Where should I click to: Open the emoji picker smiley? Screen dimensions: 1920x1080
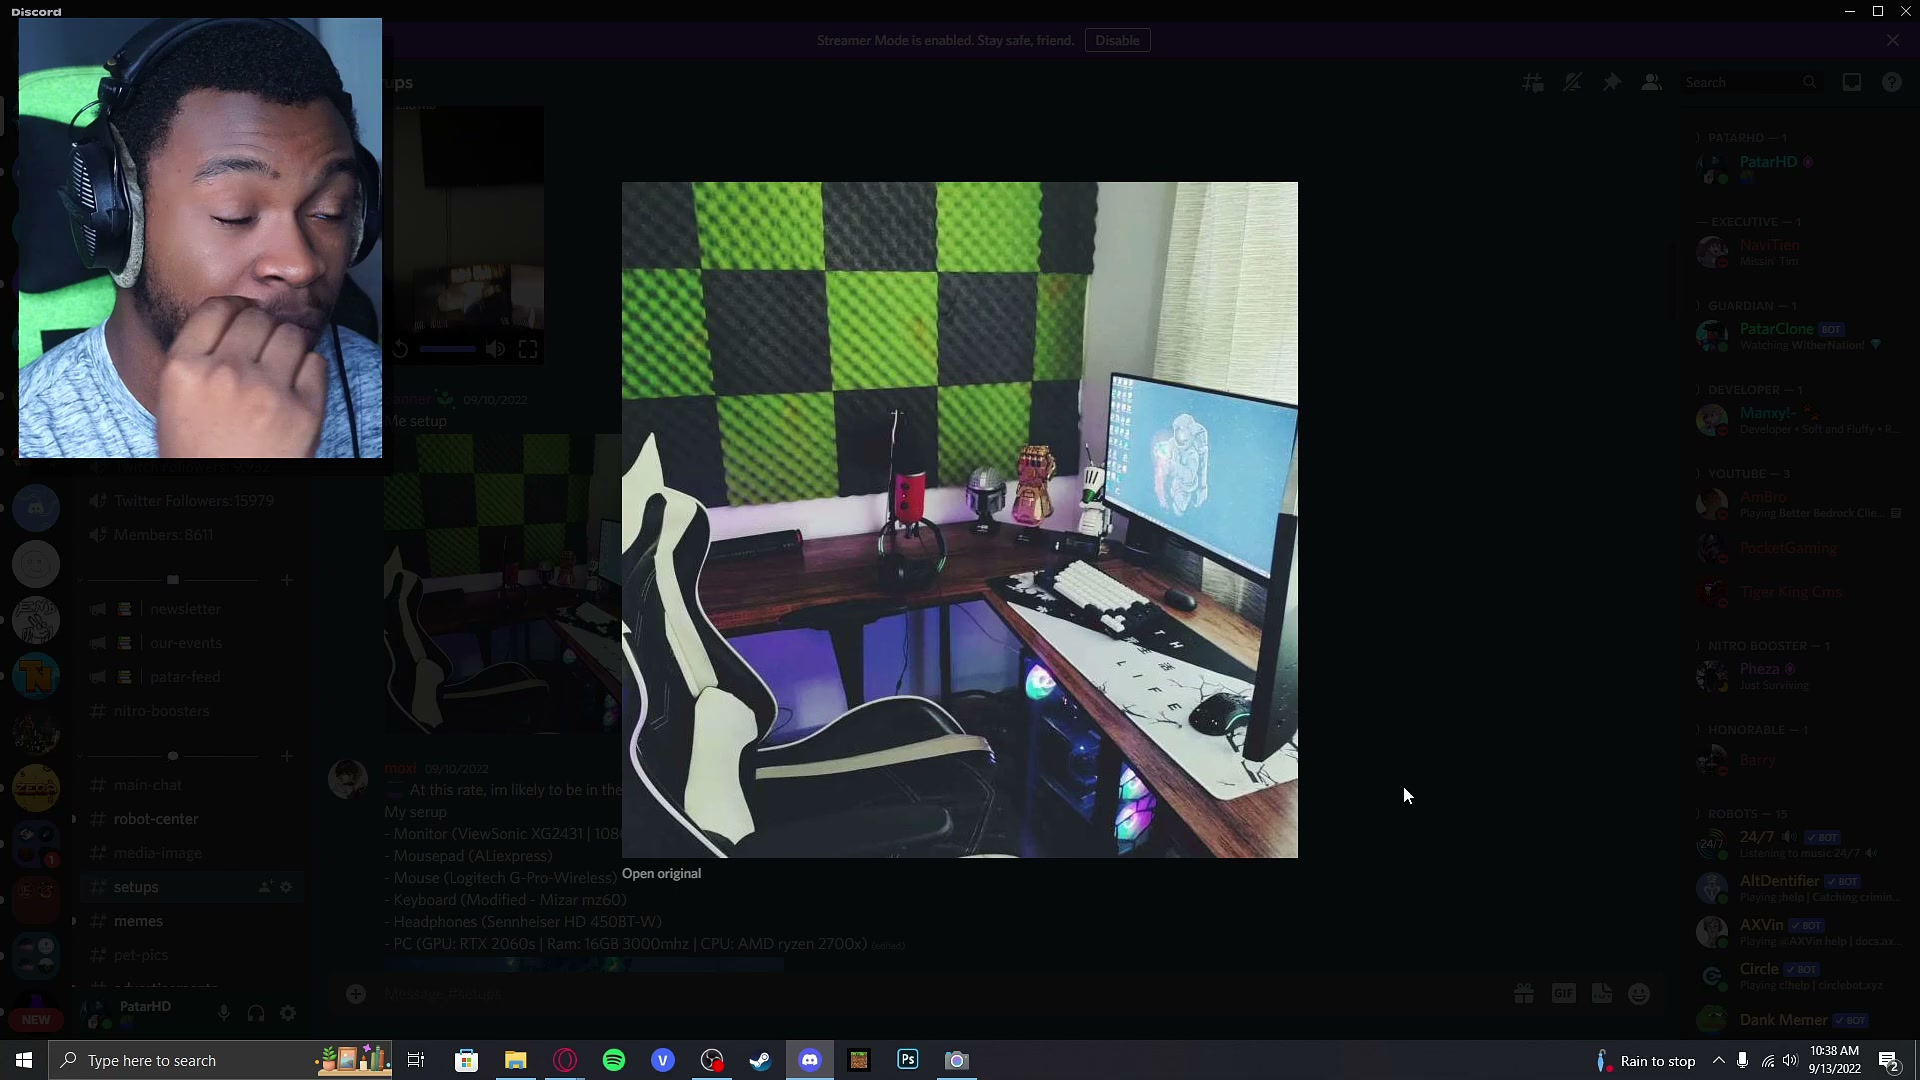click(x=1639, y=994)
